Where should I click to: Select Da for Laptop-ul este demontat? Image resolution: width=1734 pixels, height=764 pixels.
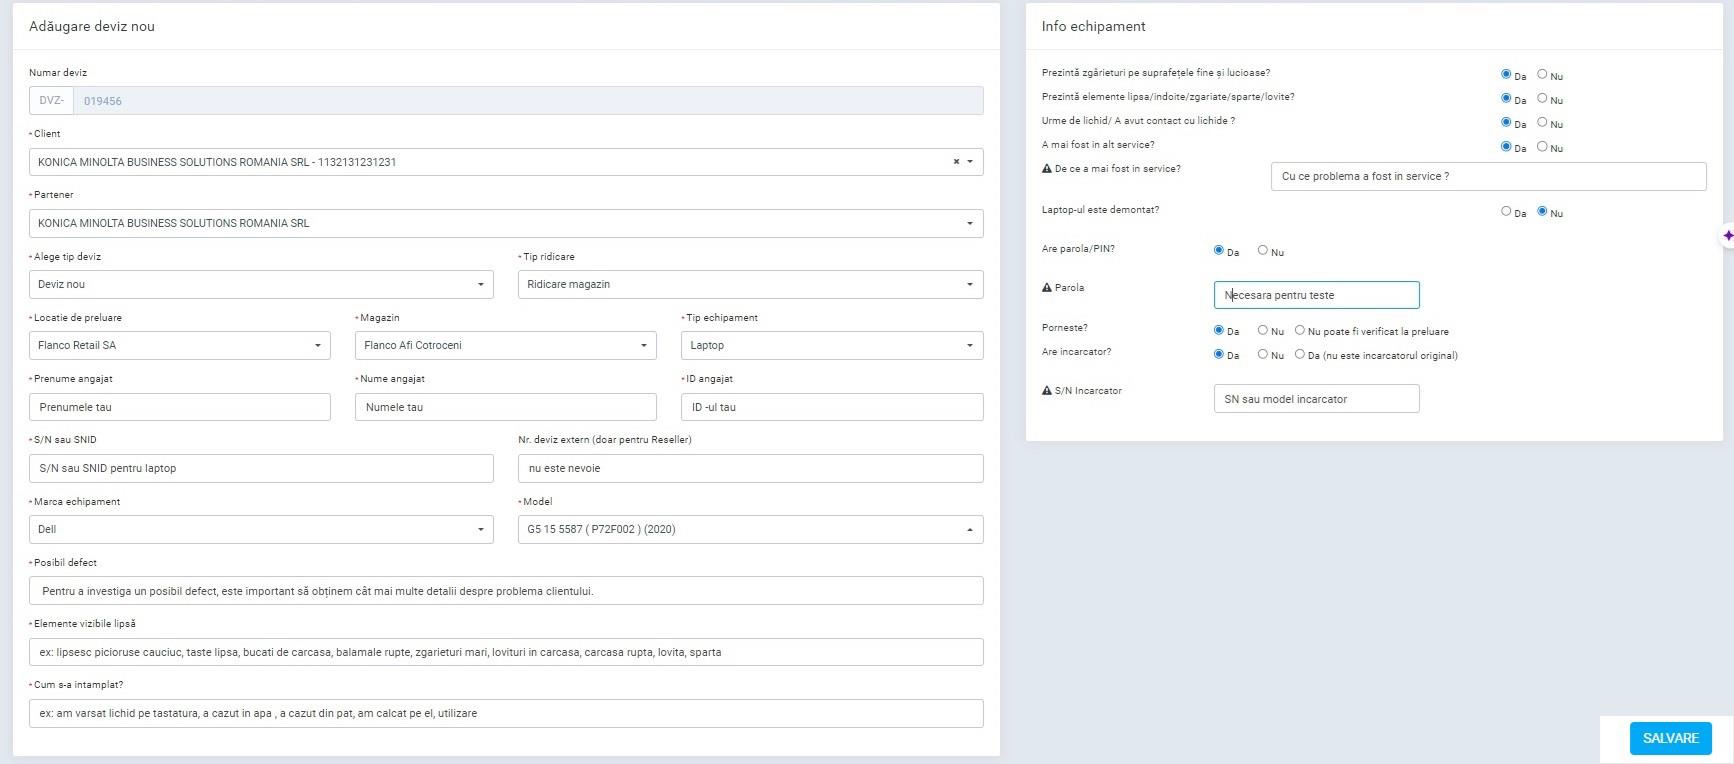click(x=1506, y=212)
